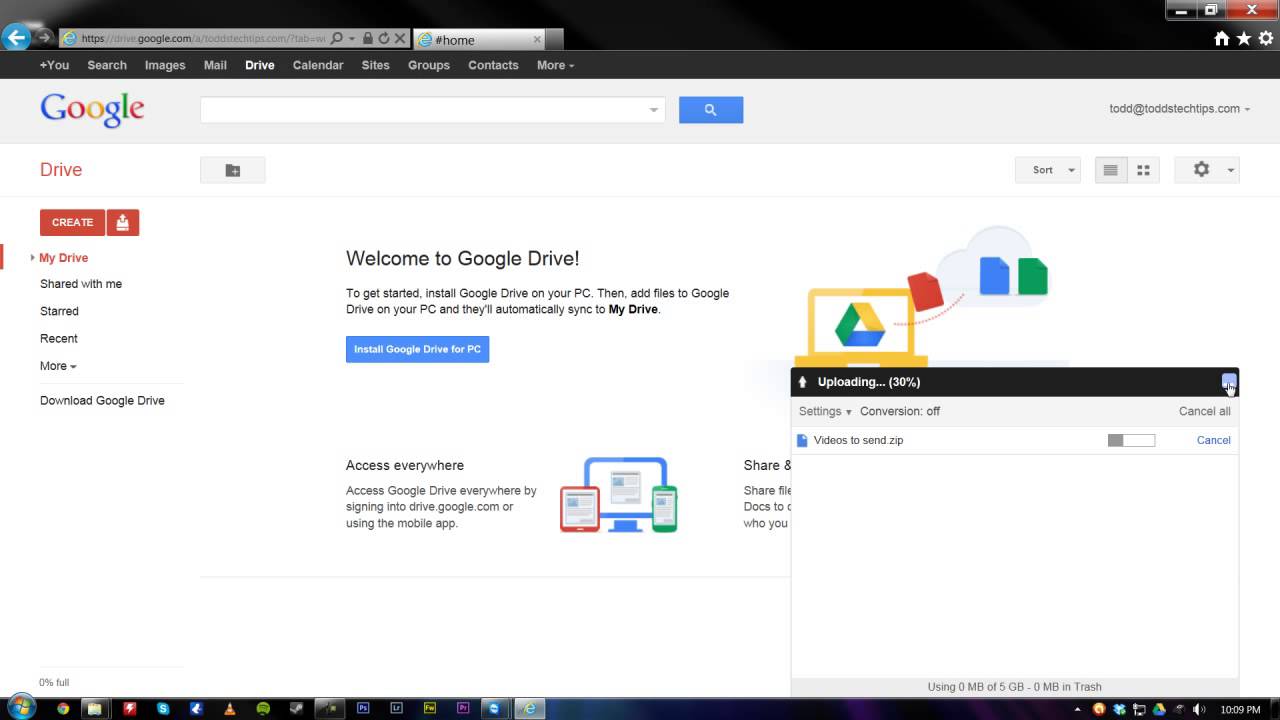Show hidden system tray icons
The image size is (1280, 720).
1077,709
